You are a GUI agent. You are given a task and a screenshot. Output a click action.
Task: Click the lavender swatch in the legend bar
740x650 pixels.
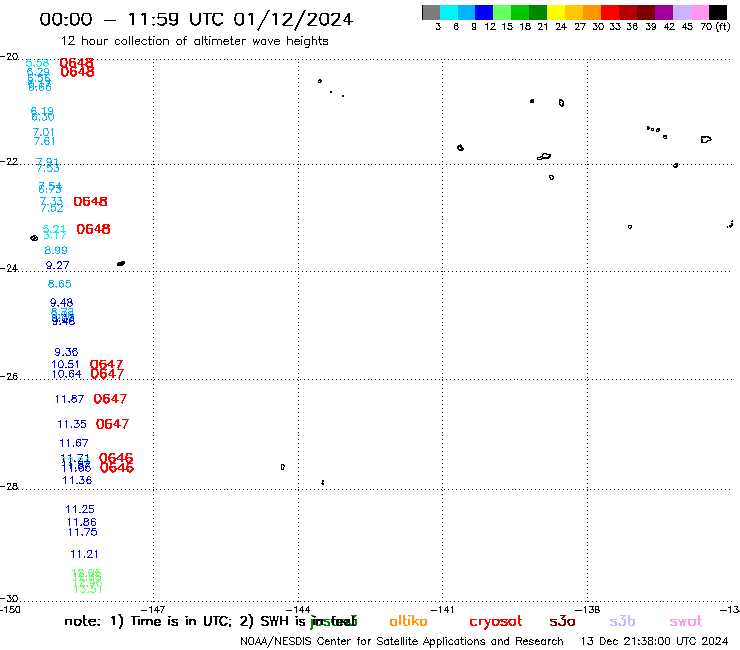pyautogui.click(x=681, y=12)
